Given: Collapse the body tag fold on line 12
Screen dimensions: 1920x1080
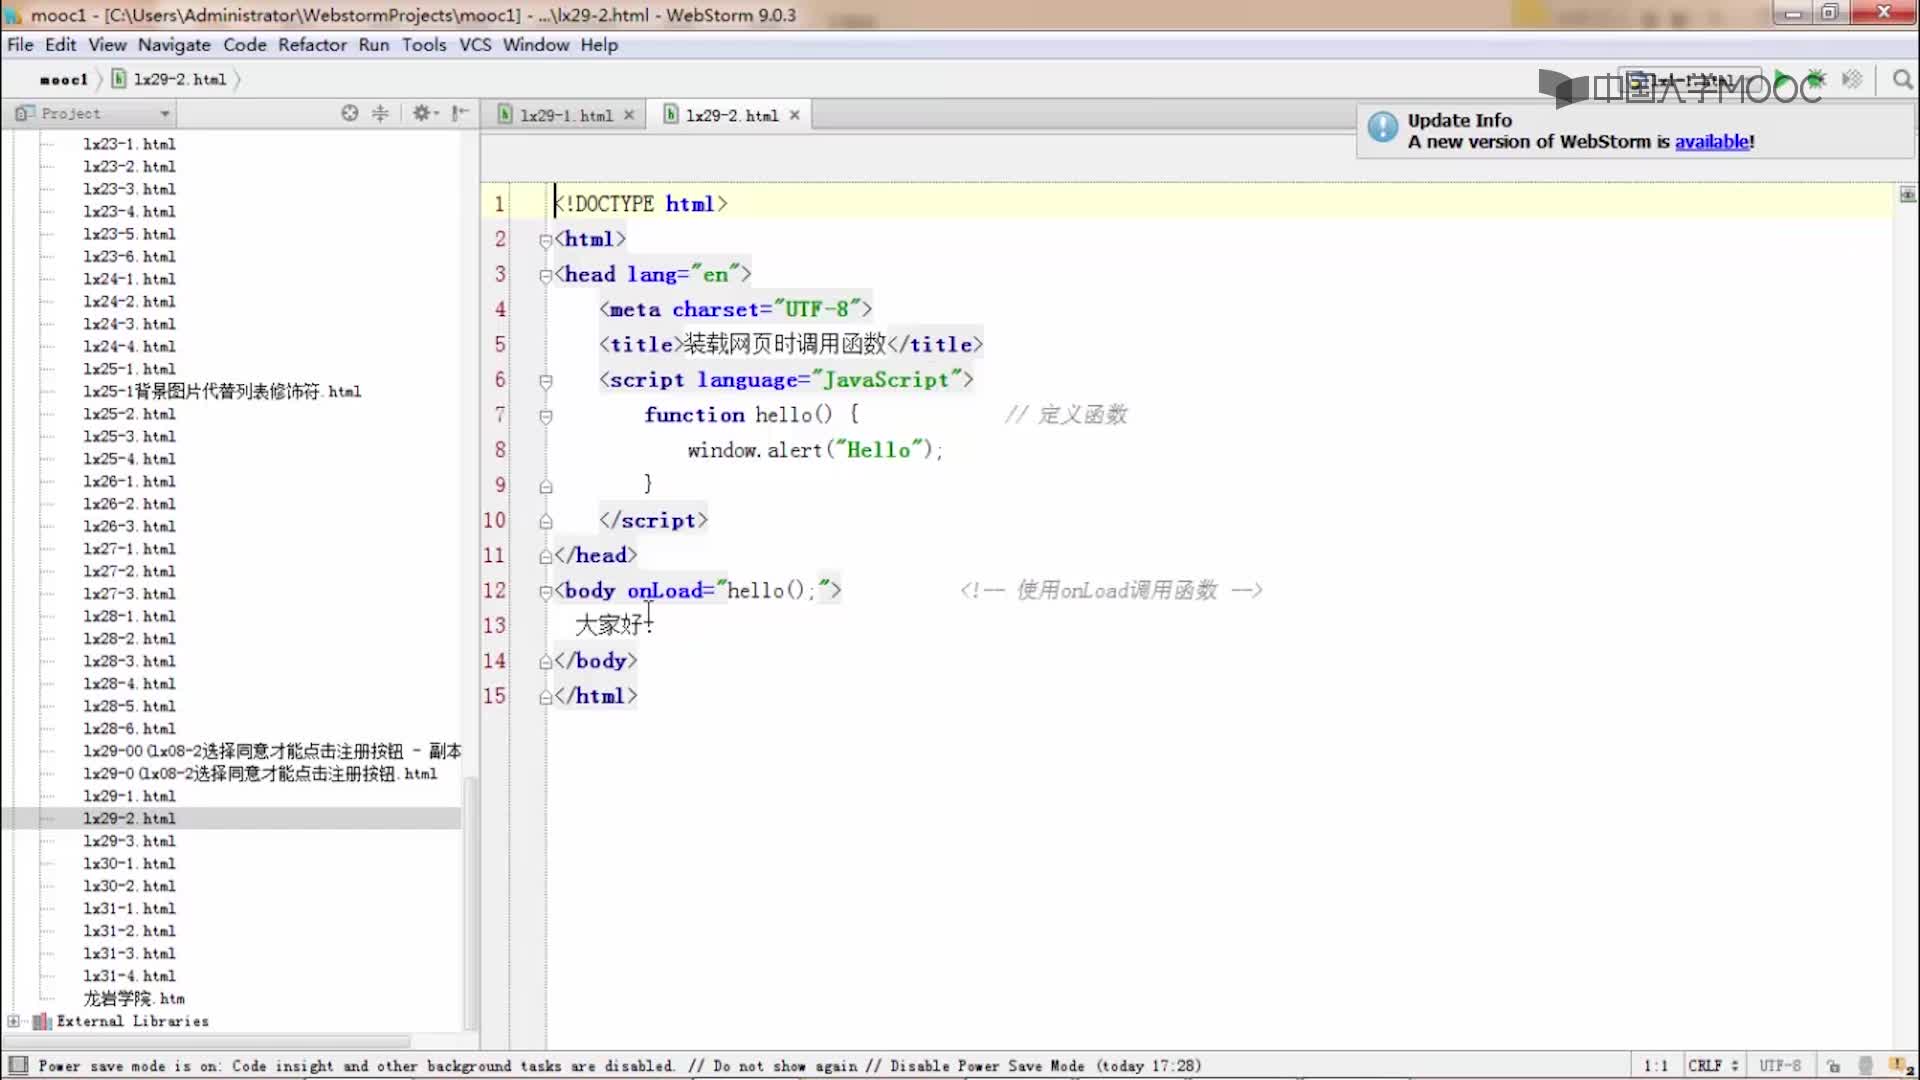Looking at the screenshot, I should click(545, 592).
